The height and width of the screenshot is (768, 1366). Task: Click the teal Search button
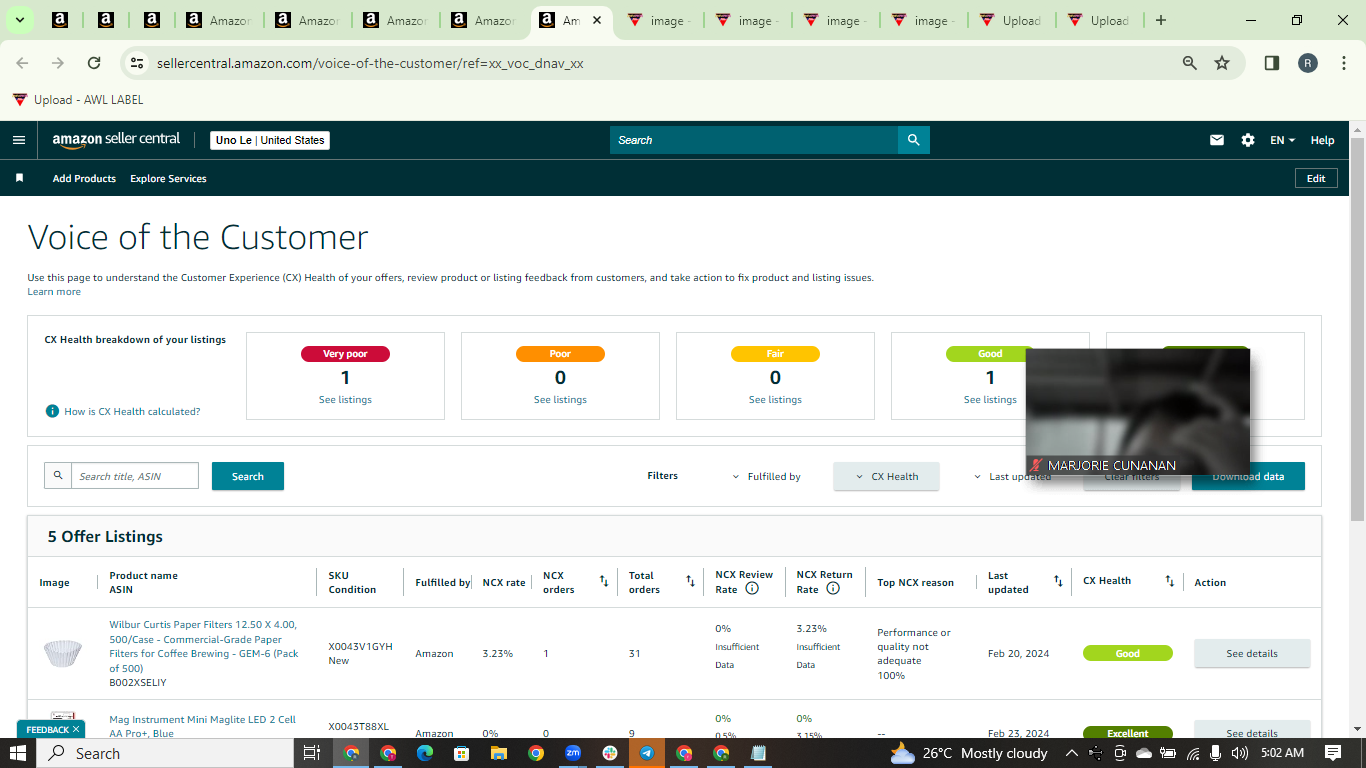[x=248, y=476]
